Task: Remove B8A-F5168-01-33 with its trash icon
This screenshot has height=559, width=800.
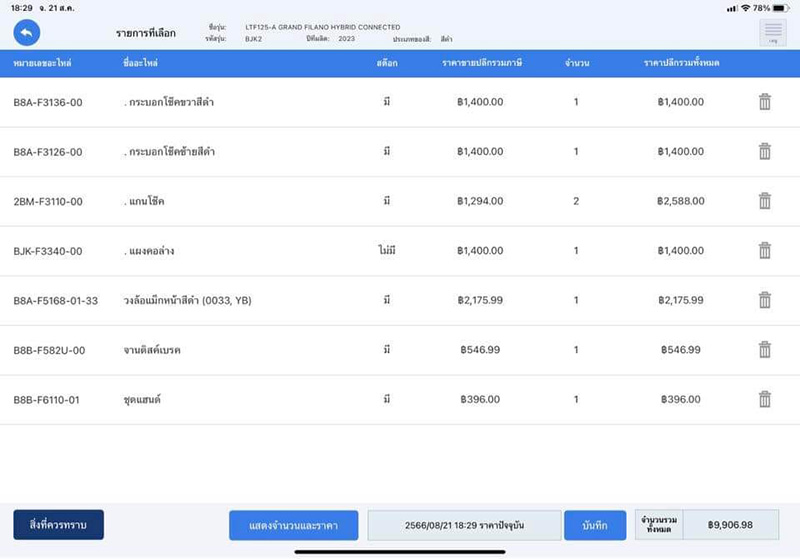Action: coord(764,300)
